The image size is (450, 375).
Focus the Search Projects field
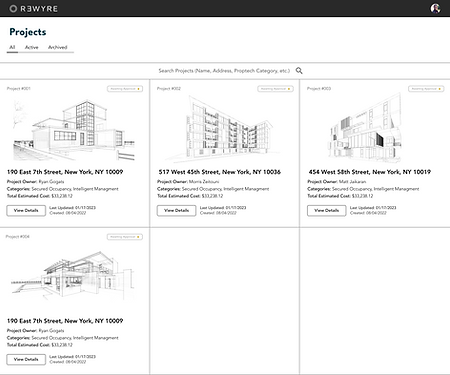pyautogui.click(x=224, y=71)
